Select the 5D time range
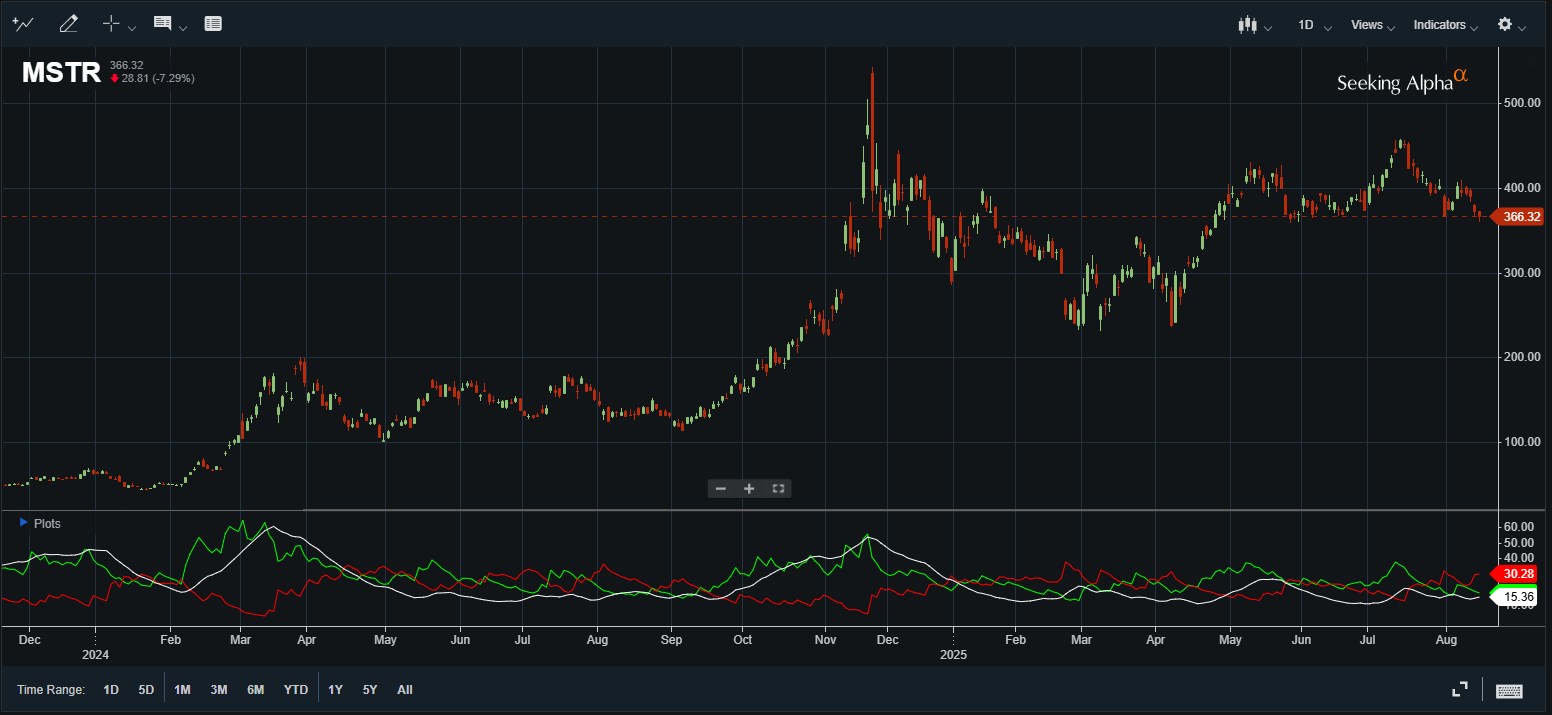This screenshot has width=1552, height=715. tap(146, 690)
